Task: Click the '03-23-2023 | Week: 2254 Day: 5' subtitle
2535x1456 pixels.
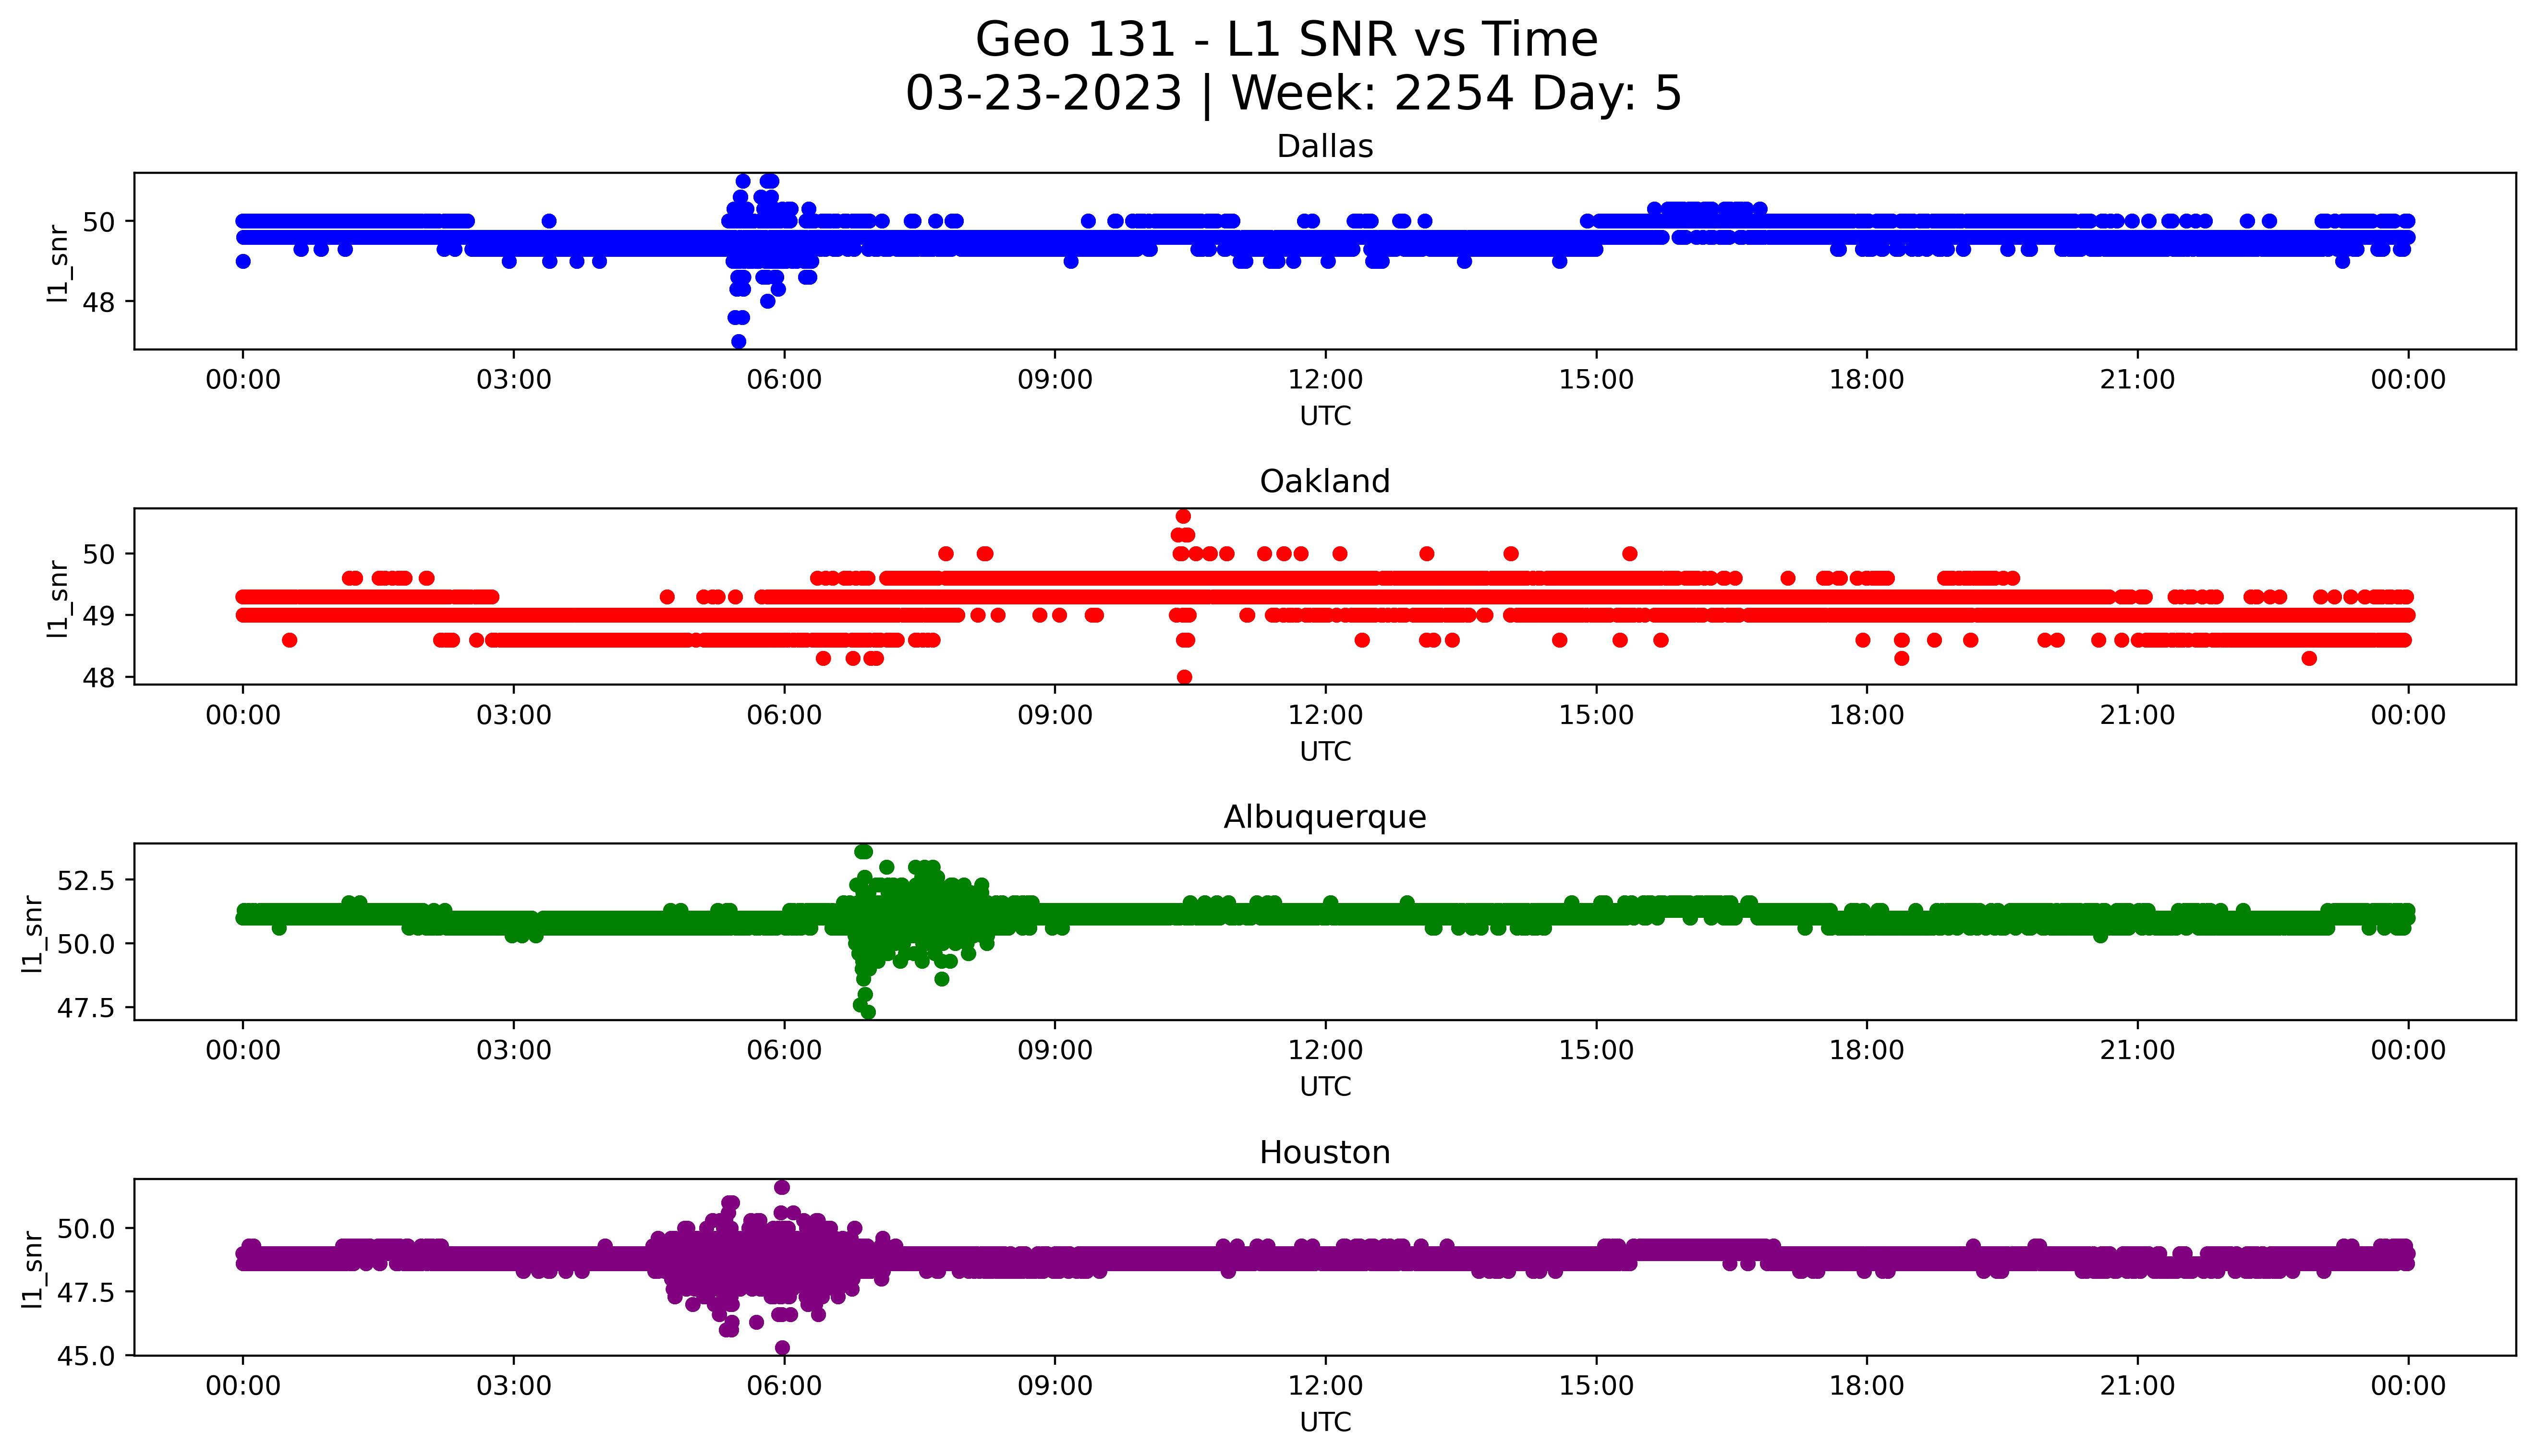Action: tap(1293, 94)
